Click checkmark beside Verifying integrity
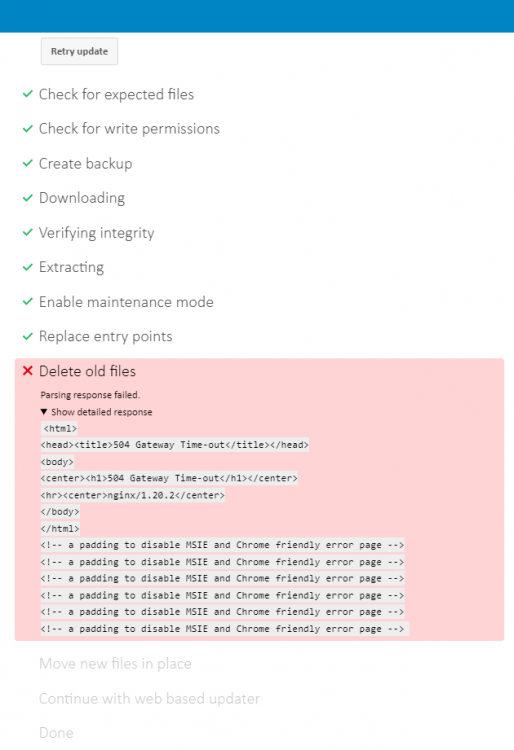The image size is (514, 750). click(x=28, y=232)
